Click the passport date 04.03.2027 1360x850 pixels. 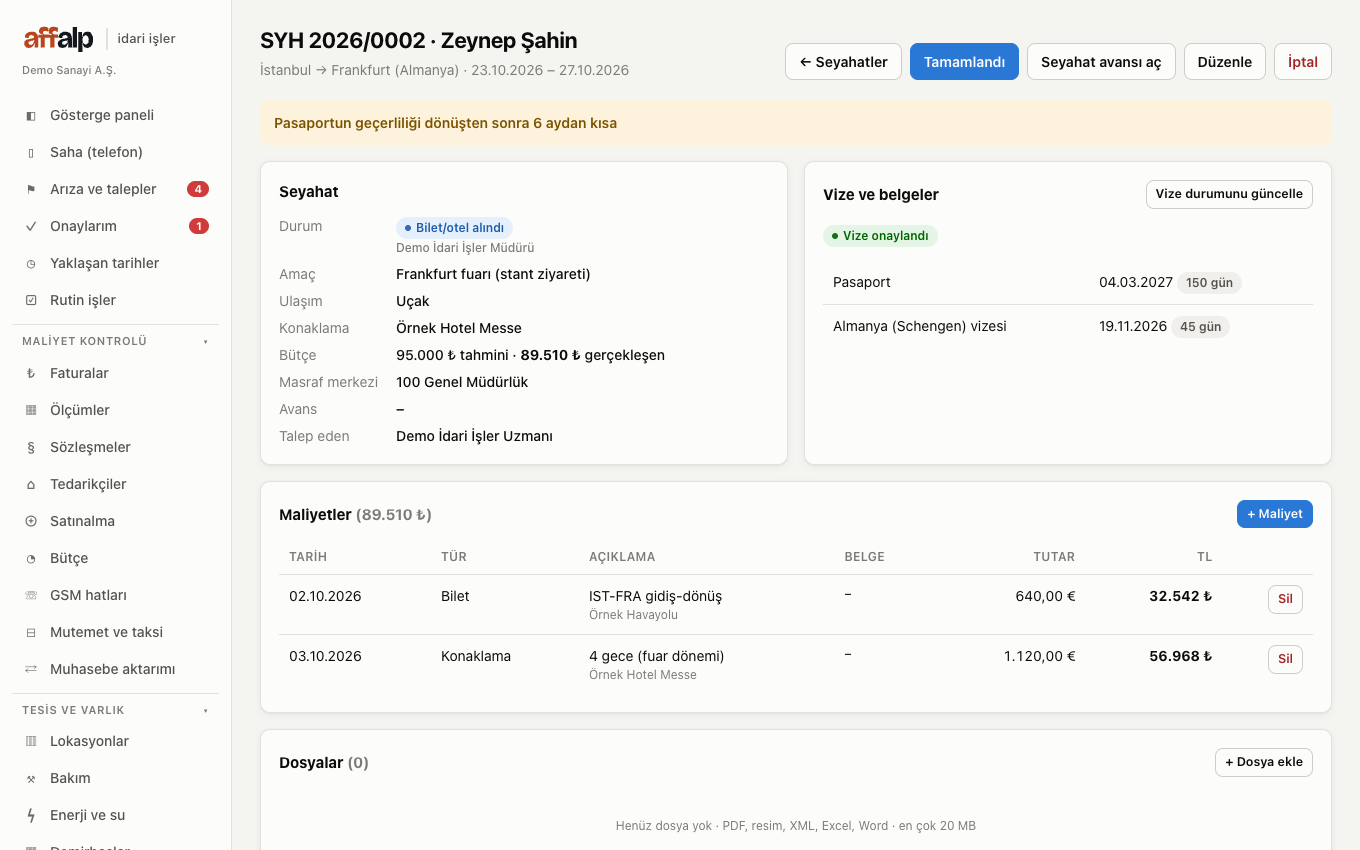point(1136,282)
